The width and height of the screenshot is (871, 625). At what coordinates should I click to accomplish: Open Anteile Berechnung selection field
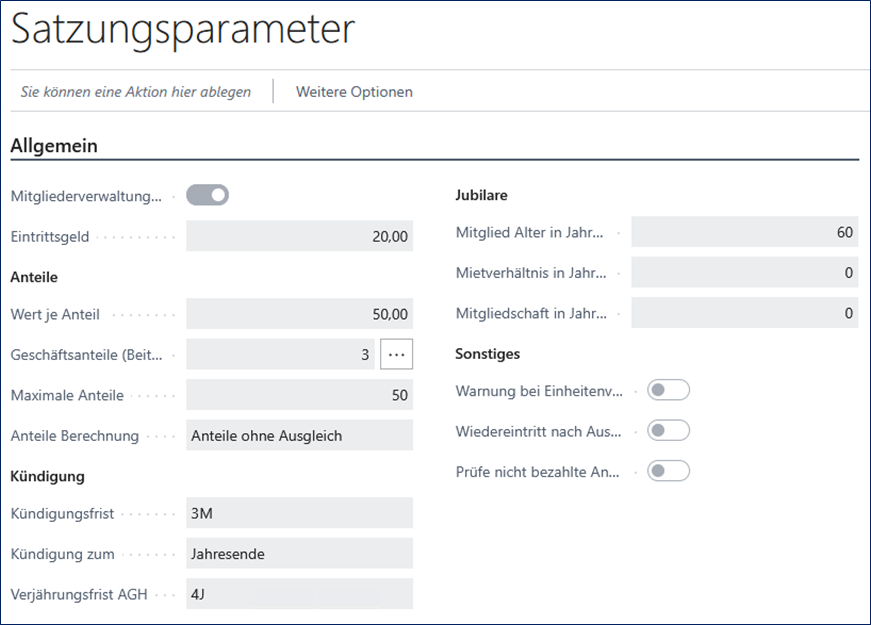pos(299,435)
